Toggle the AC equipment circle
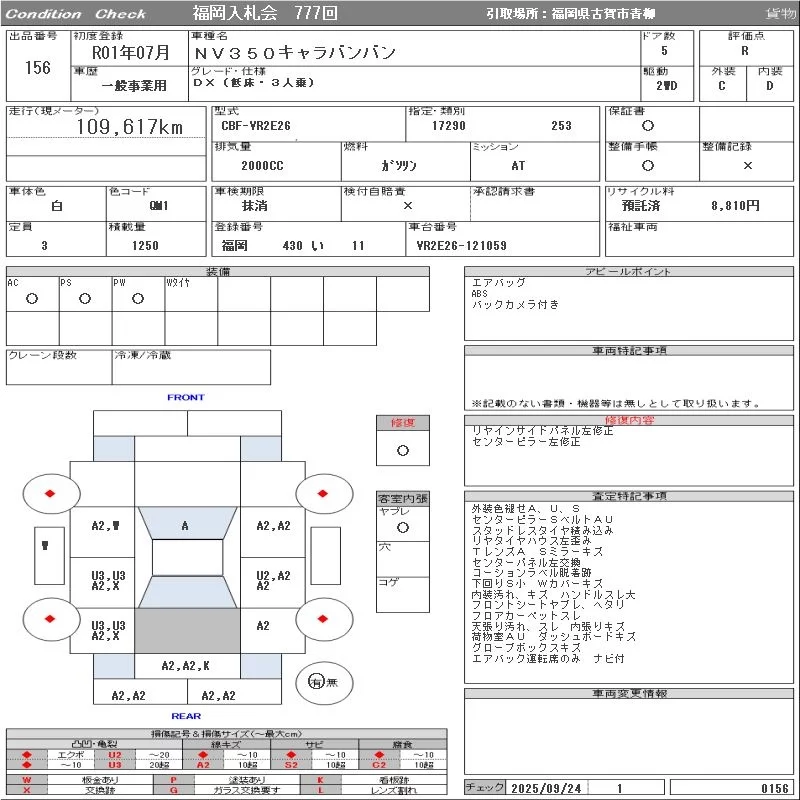 tap(32, 298)
